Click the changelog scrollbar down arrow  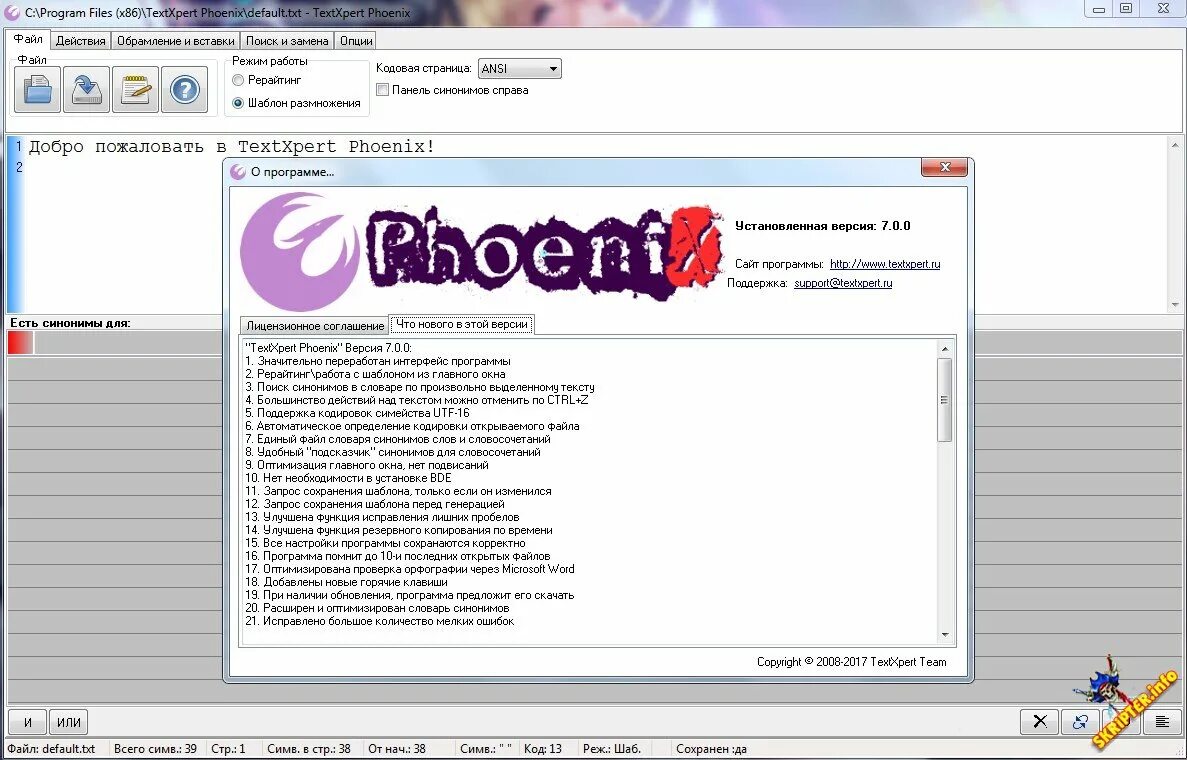(x=945, y=635)
